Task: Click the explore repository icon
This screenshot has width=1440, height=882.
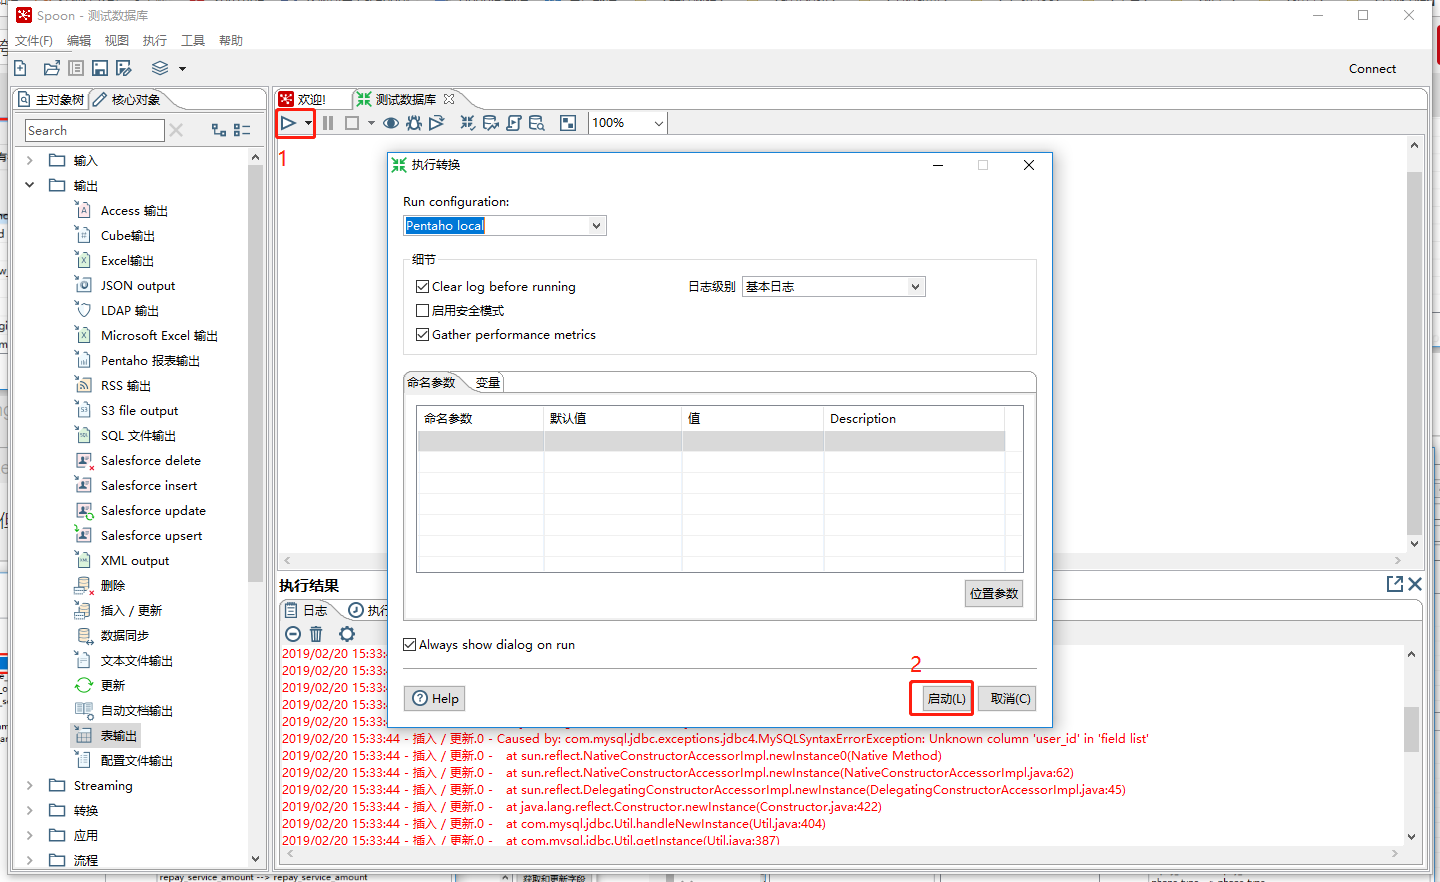Action: click(76, 68)
